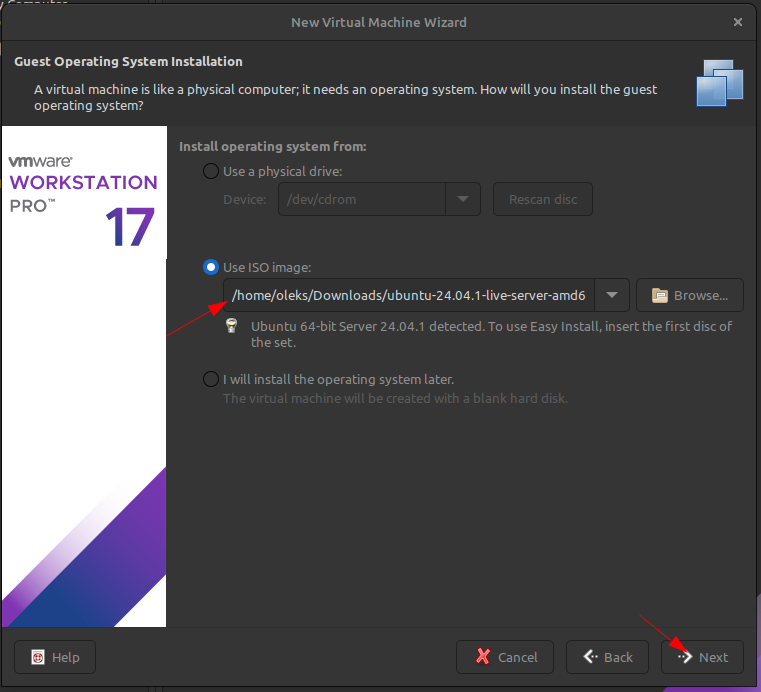The width and height of the screenshot is (761, 692).
Task: Select the 'Use ISO image' radio button
Action: click(x=210, y=267)
